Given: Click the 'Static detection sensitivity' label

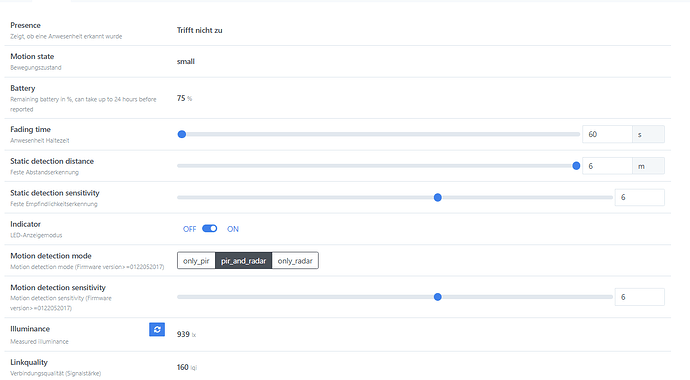Looking at the screenshot, I should 55,193.
